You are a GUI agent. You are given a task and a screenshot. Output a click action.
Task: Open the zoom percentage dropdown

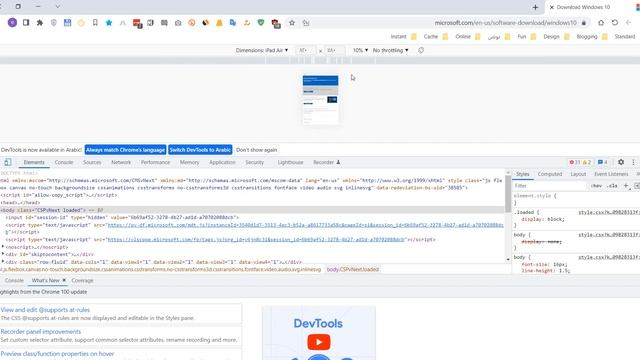click(360, 50)
